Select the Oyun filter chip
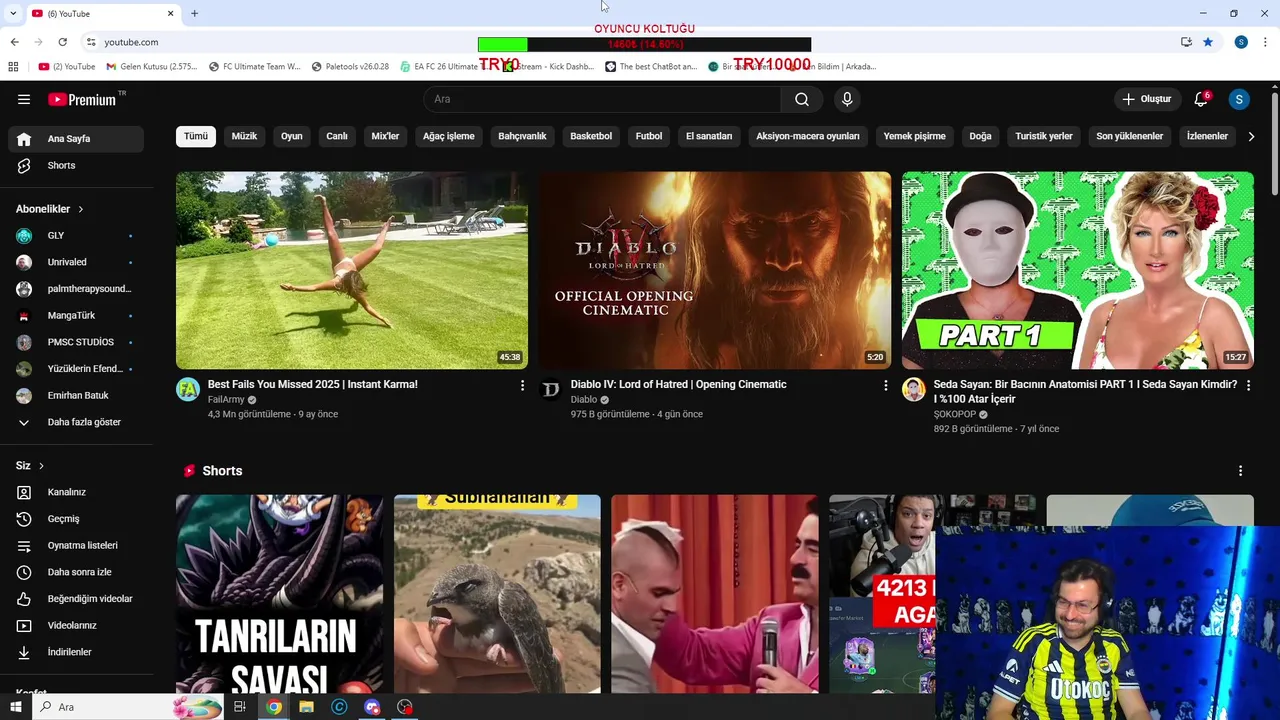Image resolution: width=1280 pixels, height=720 pixels. click(x=291, y=136)
